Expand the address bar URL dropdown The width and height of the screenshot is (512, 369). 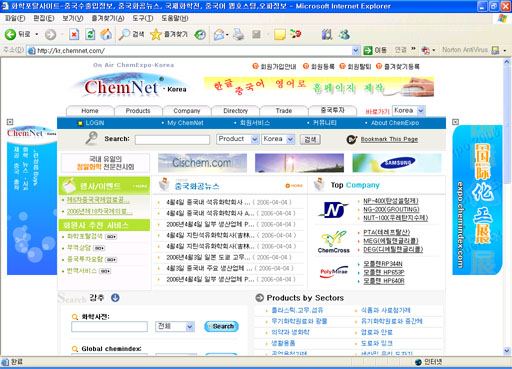pyautogui.click(x=356, y=50)
